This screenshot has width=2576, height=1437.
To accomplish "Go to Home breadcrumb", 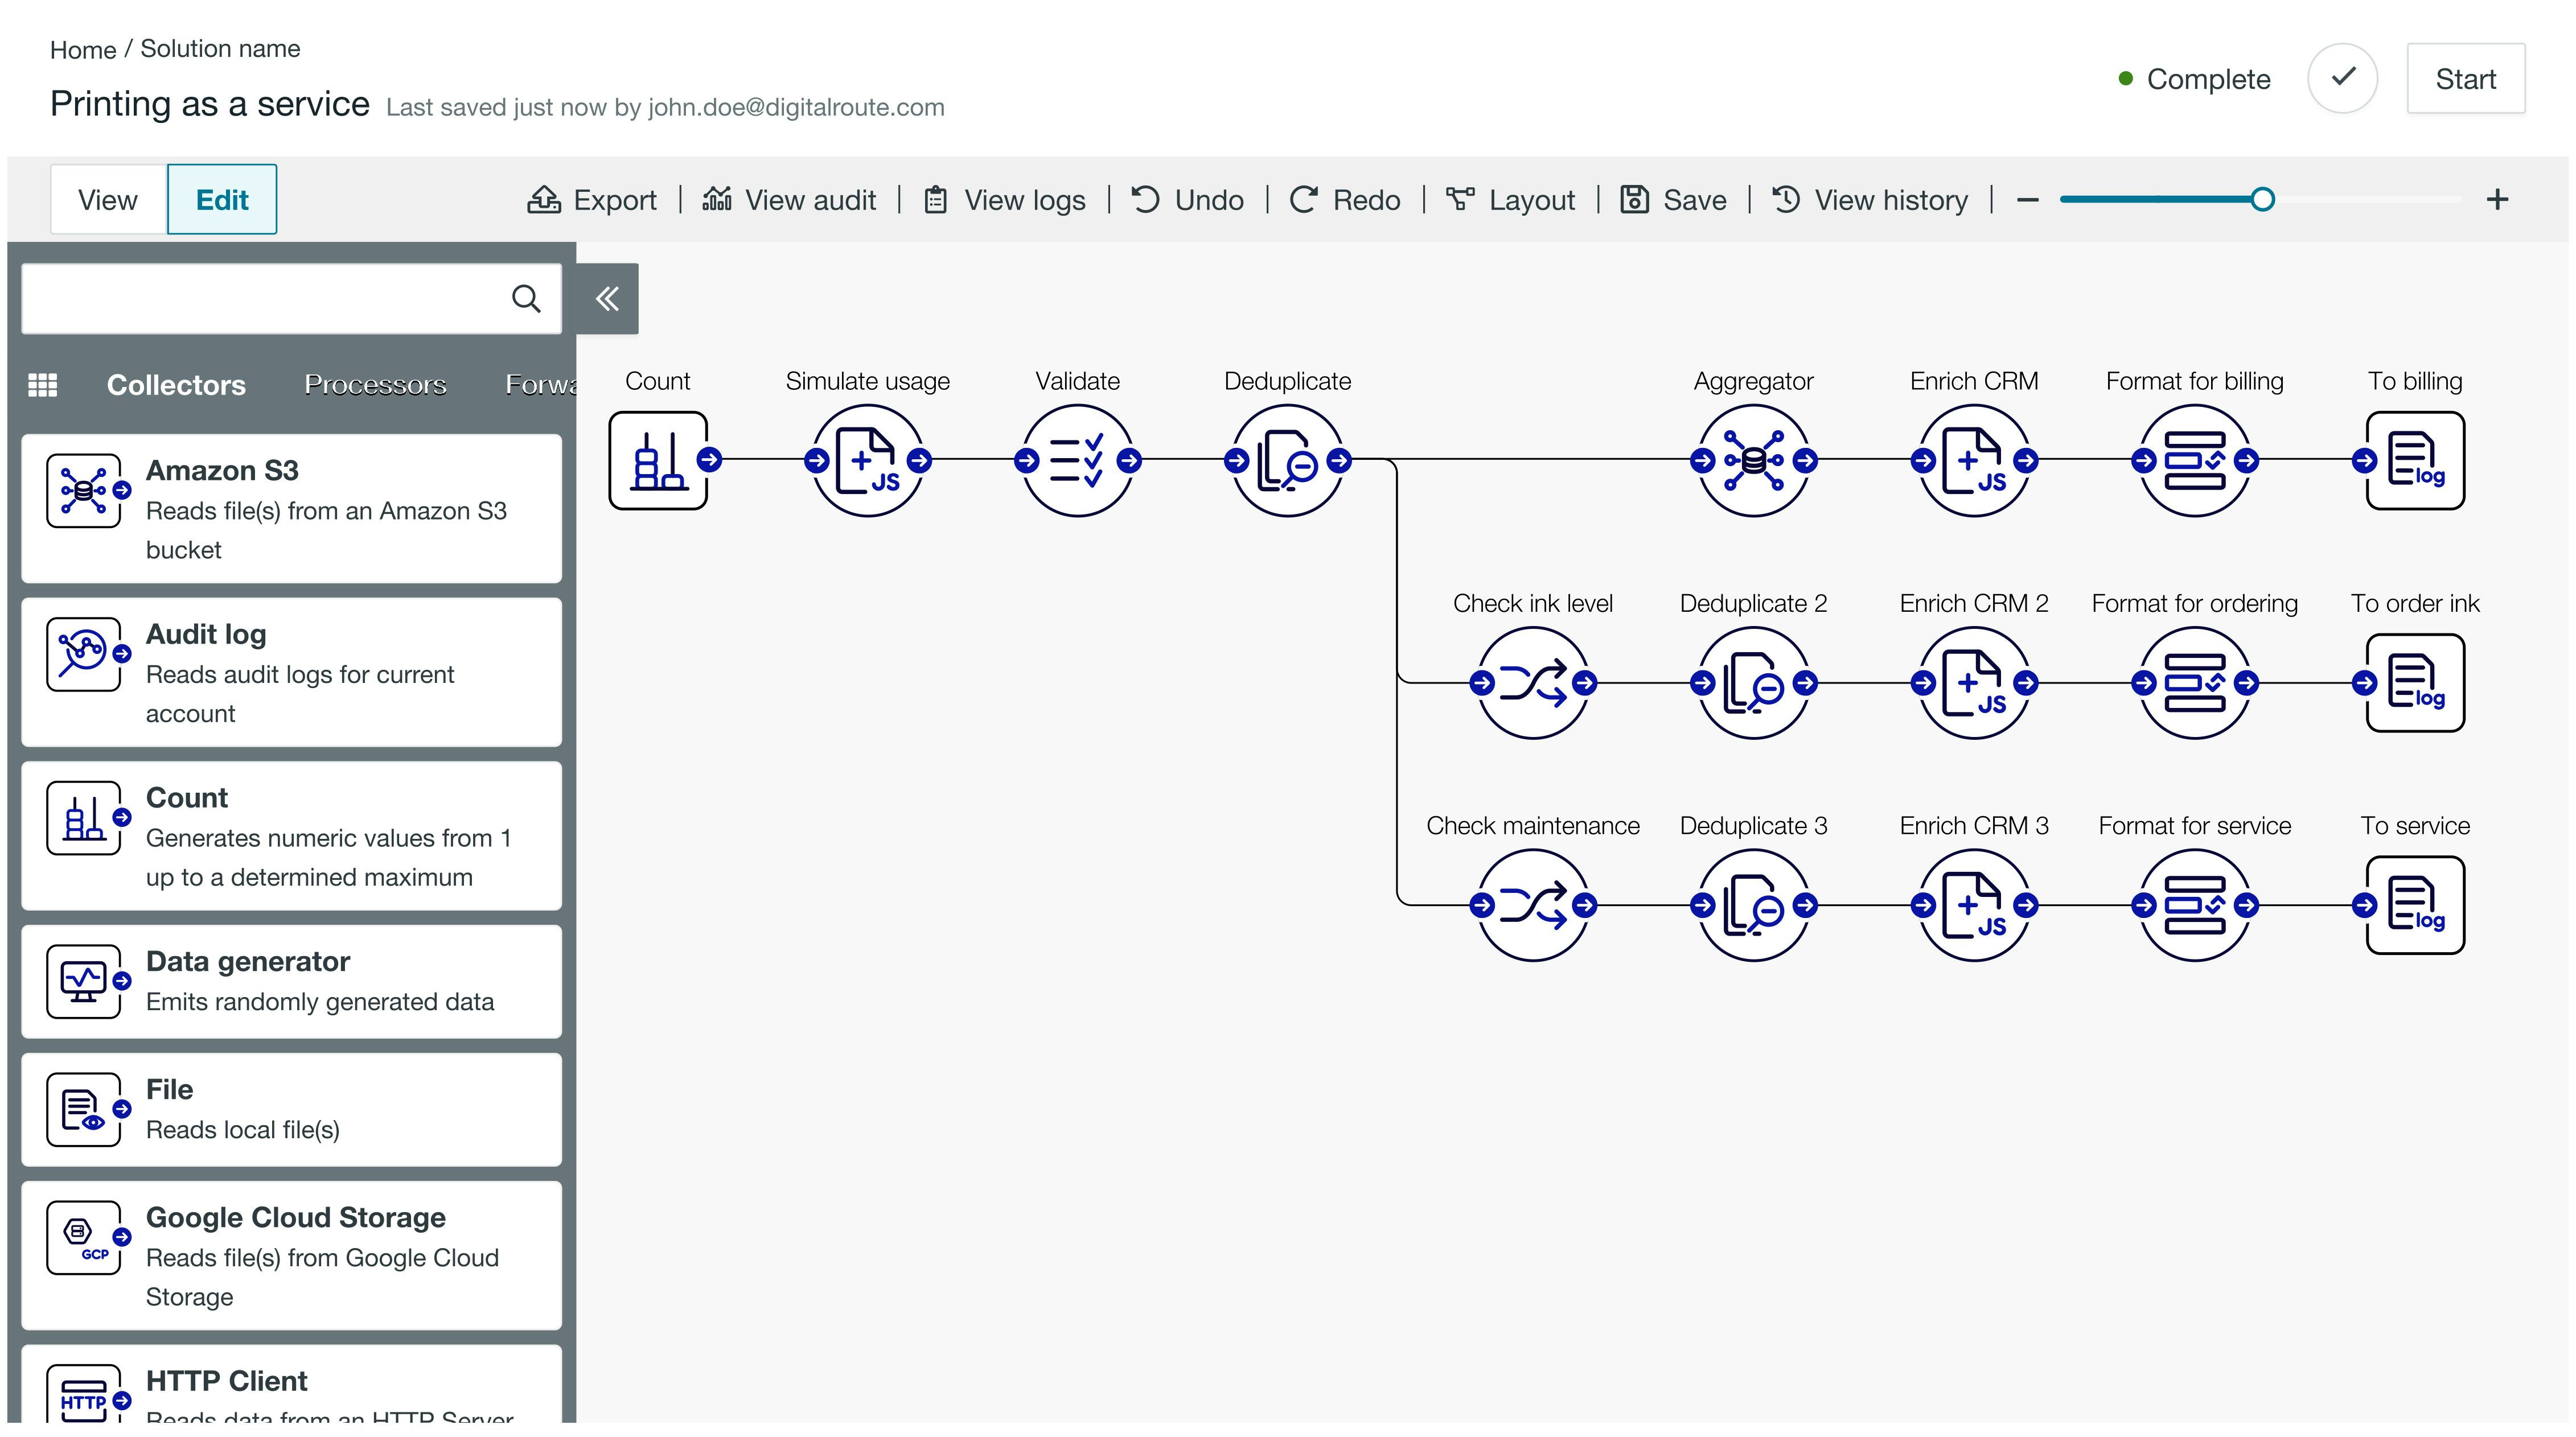I will coord(83,49).
